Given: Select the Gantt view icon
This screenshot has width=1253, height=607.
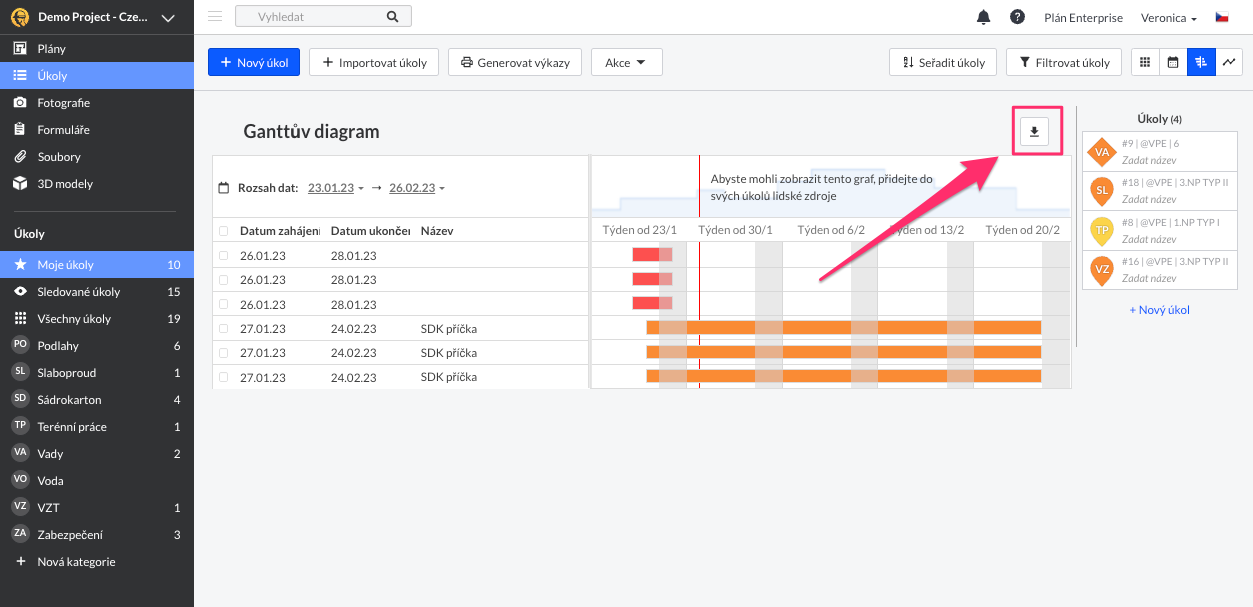Looking at the screenshot, I should pos(1201,62).
